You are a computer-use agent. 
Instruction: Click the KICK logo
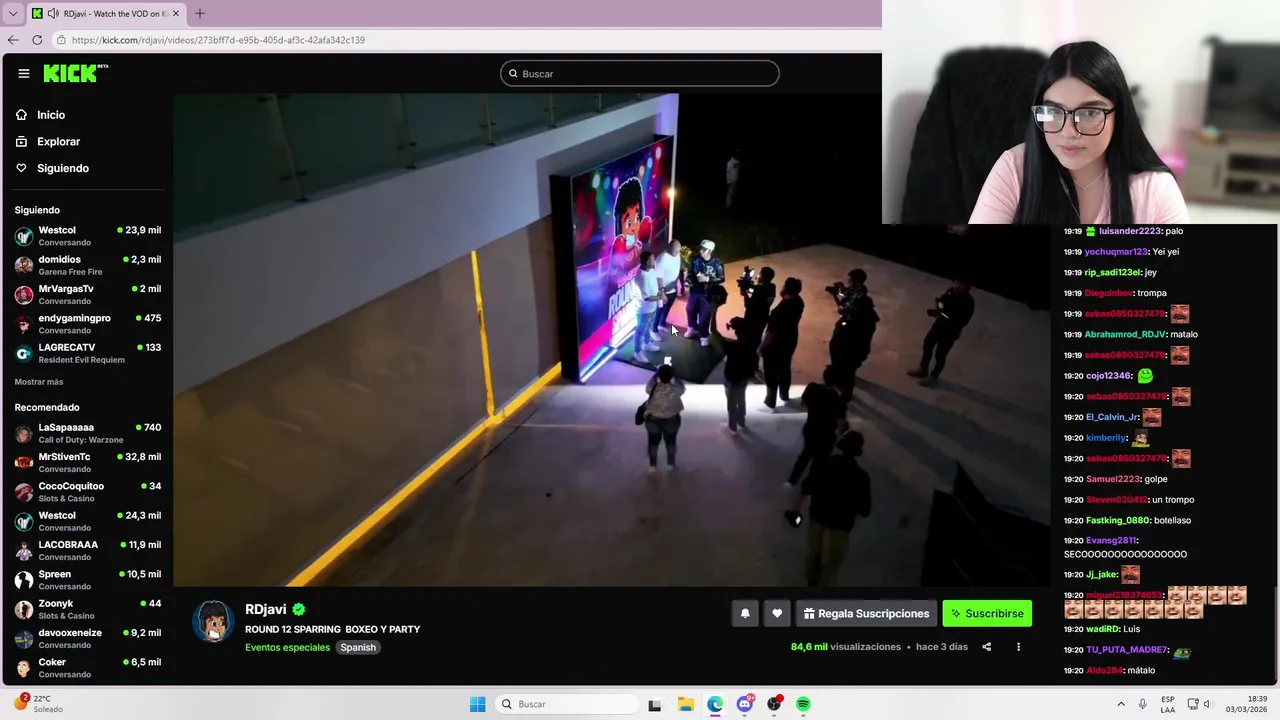point(75,73)
